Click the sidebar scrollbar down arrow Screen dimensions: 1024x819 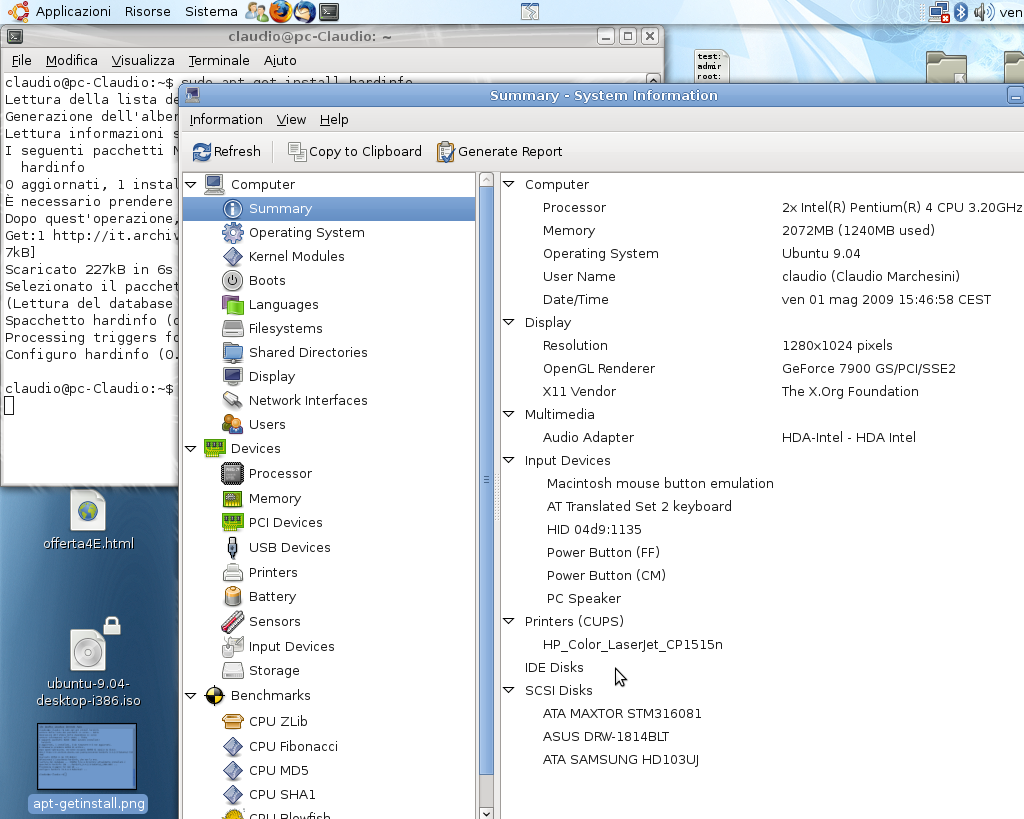pyautogui.click(x=486, y=813)
